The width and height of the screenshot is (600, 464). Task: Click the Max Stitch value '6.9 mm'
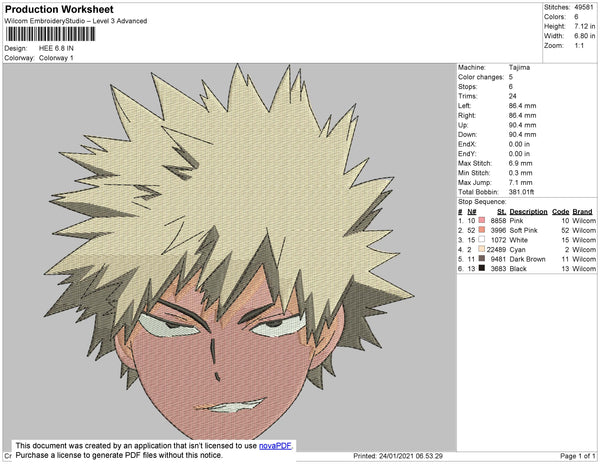click(520, 163)
